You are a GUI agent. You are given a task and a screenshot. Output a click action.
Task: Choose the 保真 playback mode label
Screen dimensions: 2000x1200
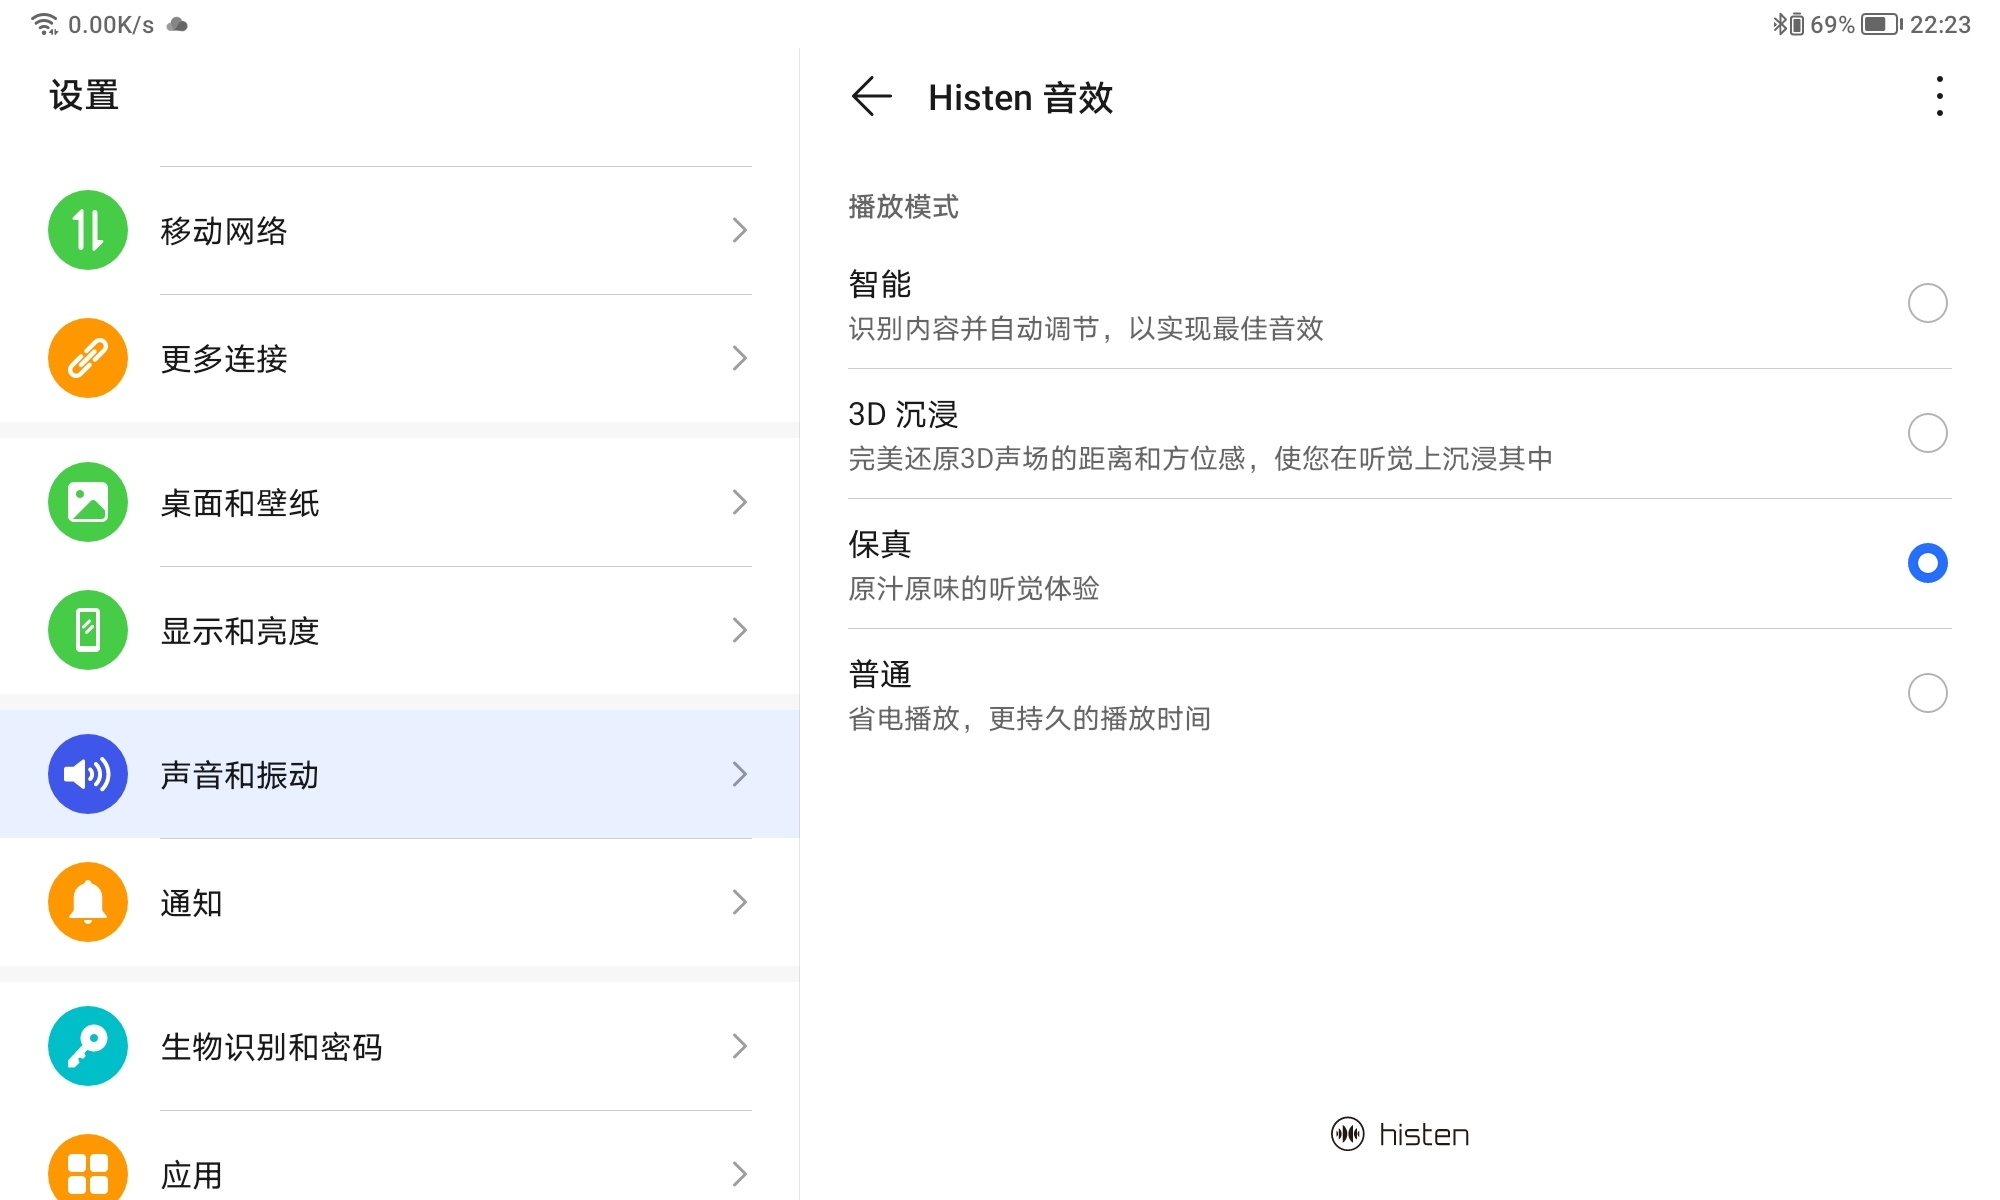(x=880, y=544)
